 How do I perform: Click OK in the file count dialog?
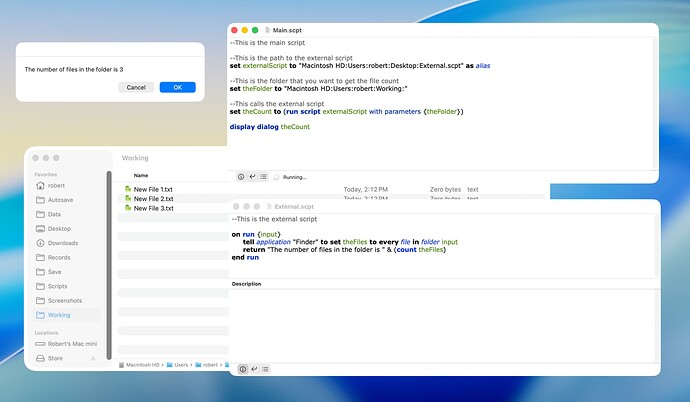[x=177, y=87]
